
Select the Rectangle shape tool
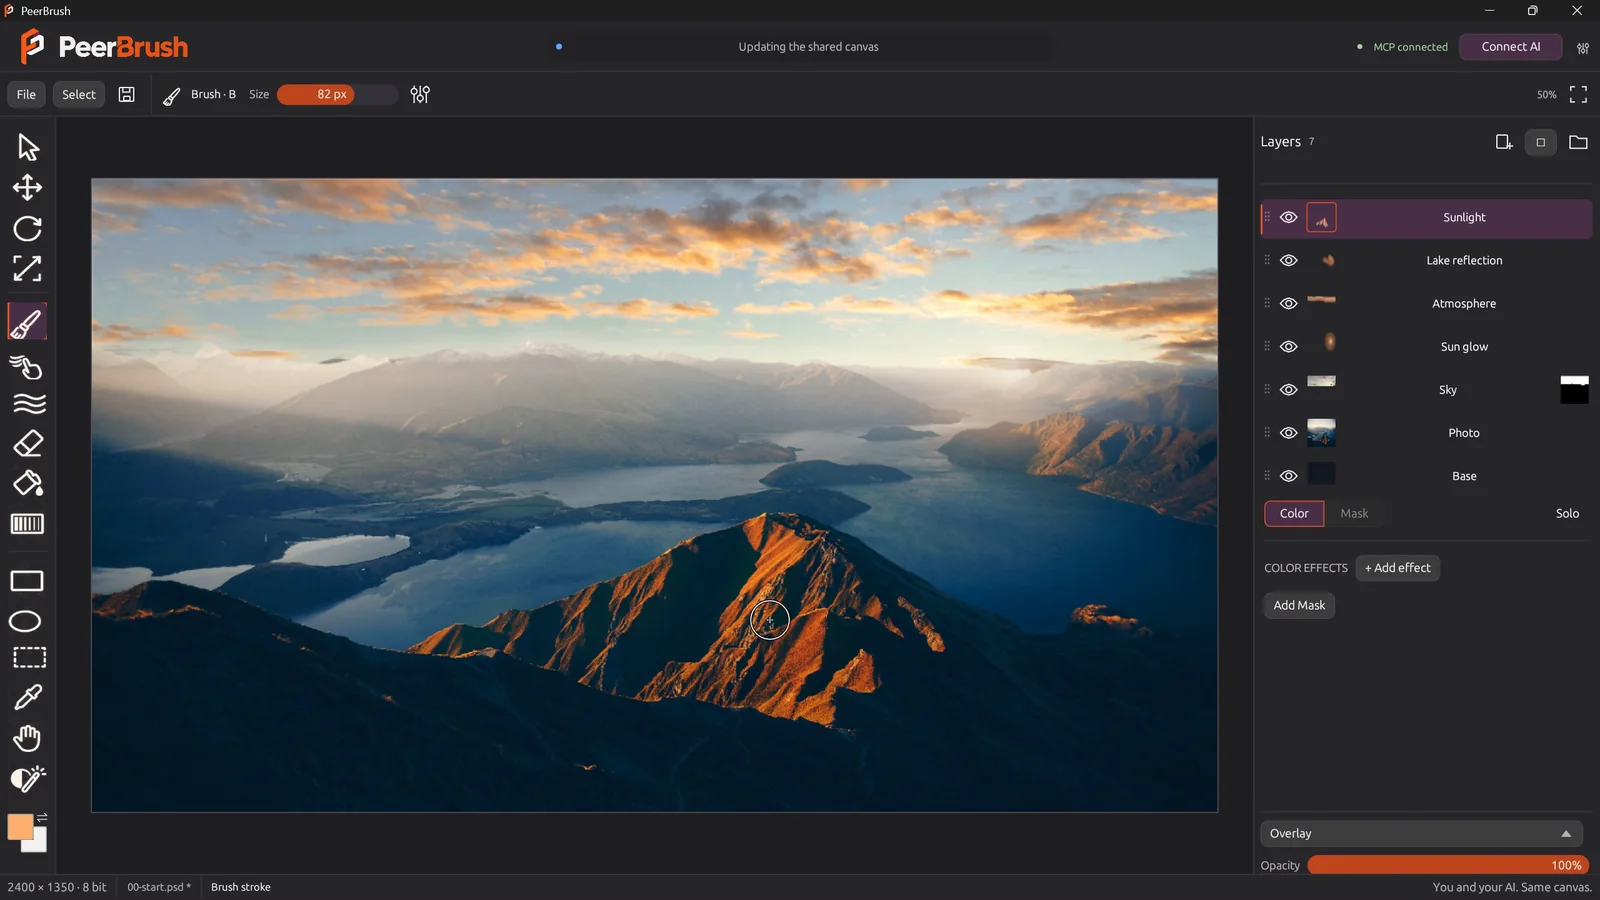pos(27,581)
